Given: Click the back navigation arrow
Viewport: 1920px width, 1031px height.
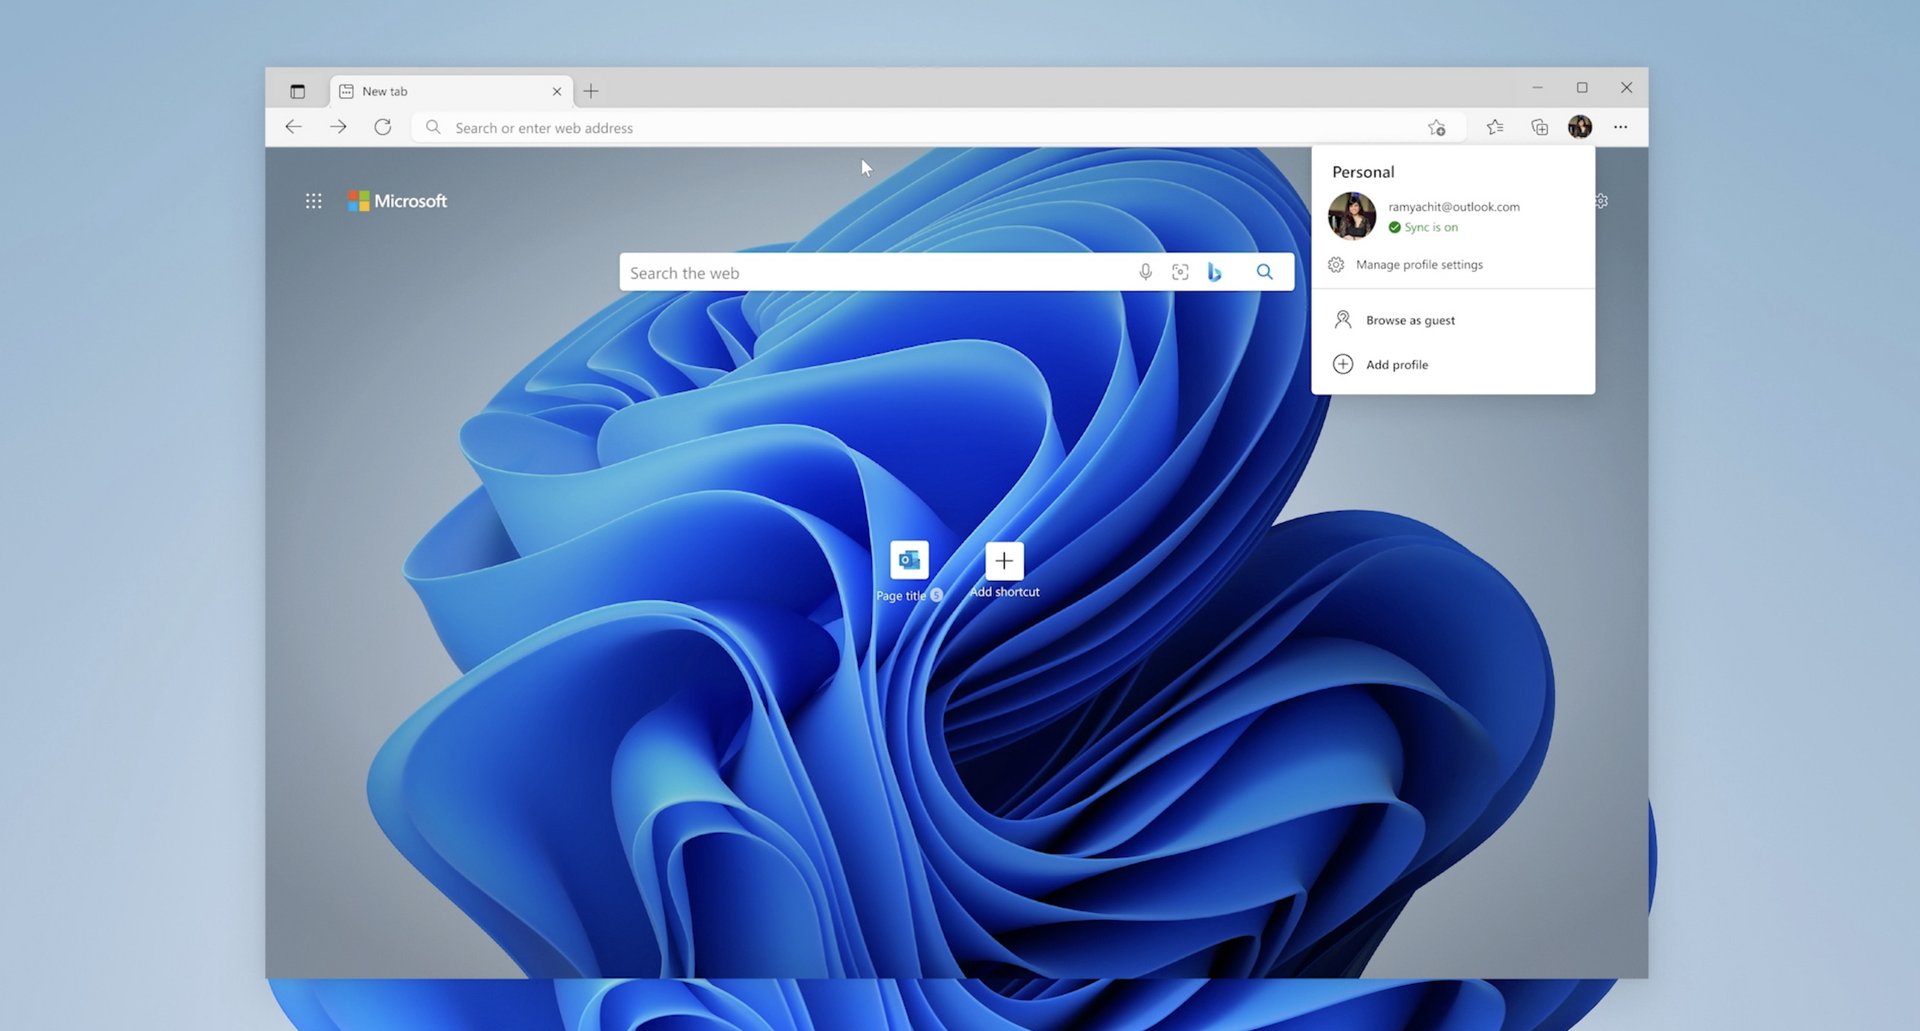Looking at the screenshot, I should pyautogui.click(x=292, y=127).
